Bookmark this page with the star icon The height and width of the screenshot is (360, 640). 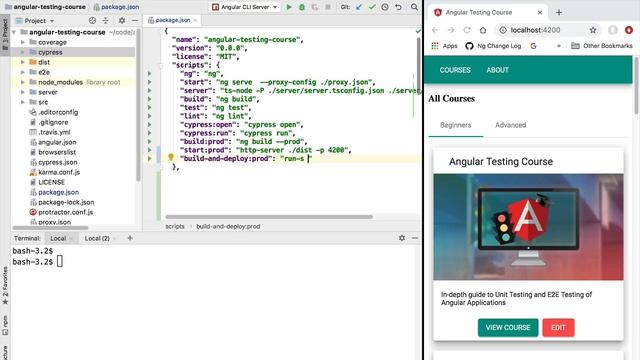tap(593, 30)
